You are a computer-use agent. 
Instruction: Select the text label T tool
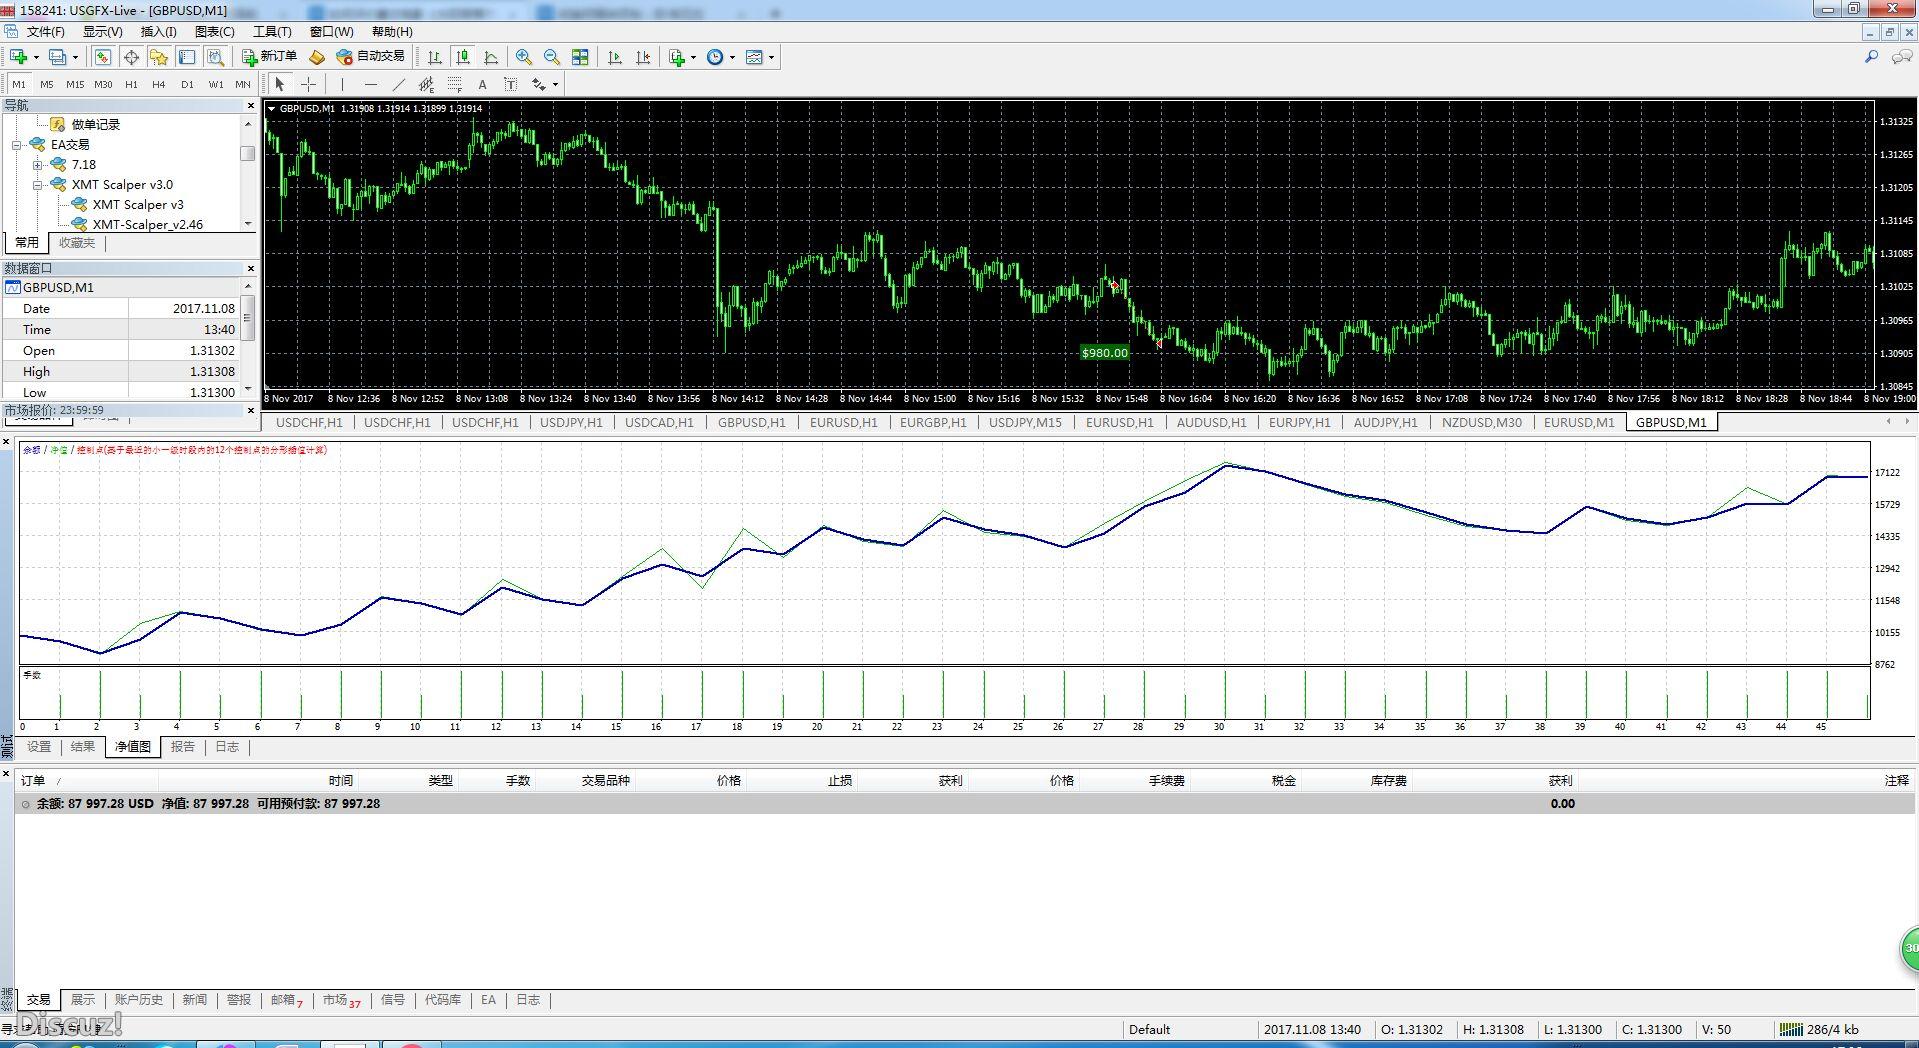tap(510, 84)
